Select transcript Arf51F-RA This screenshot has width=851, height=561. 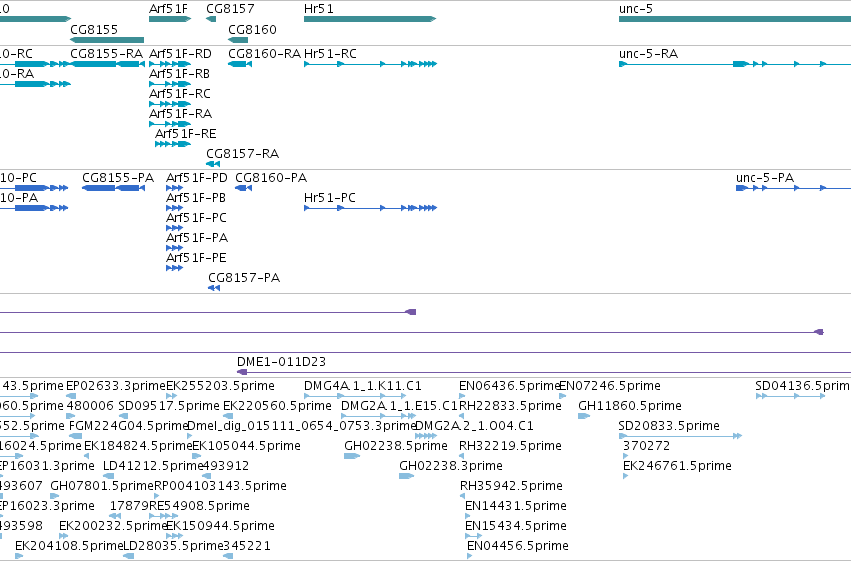point(180,114)
